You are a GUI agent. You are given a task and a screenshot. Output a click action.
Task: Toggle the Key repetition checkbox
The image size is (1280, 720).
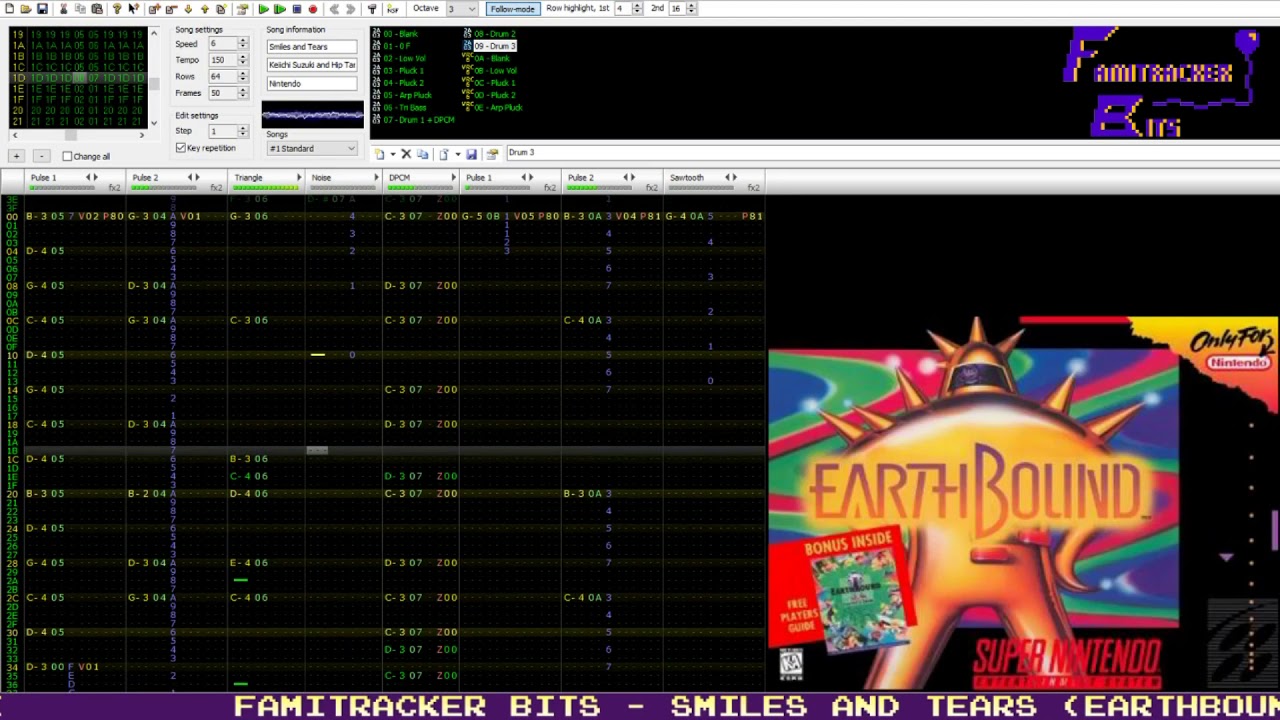181,148
